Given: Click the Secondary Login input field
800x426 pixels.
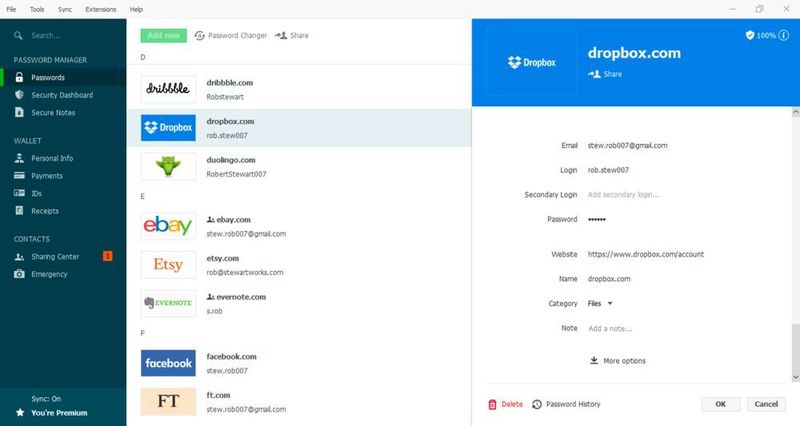Looking at the screenshot, I should coord(623,194).
